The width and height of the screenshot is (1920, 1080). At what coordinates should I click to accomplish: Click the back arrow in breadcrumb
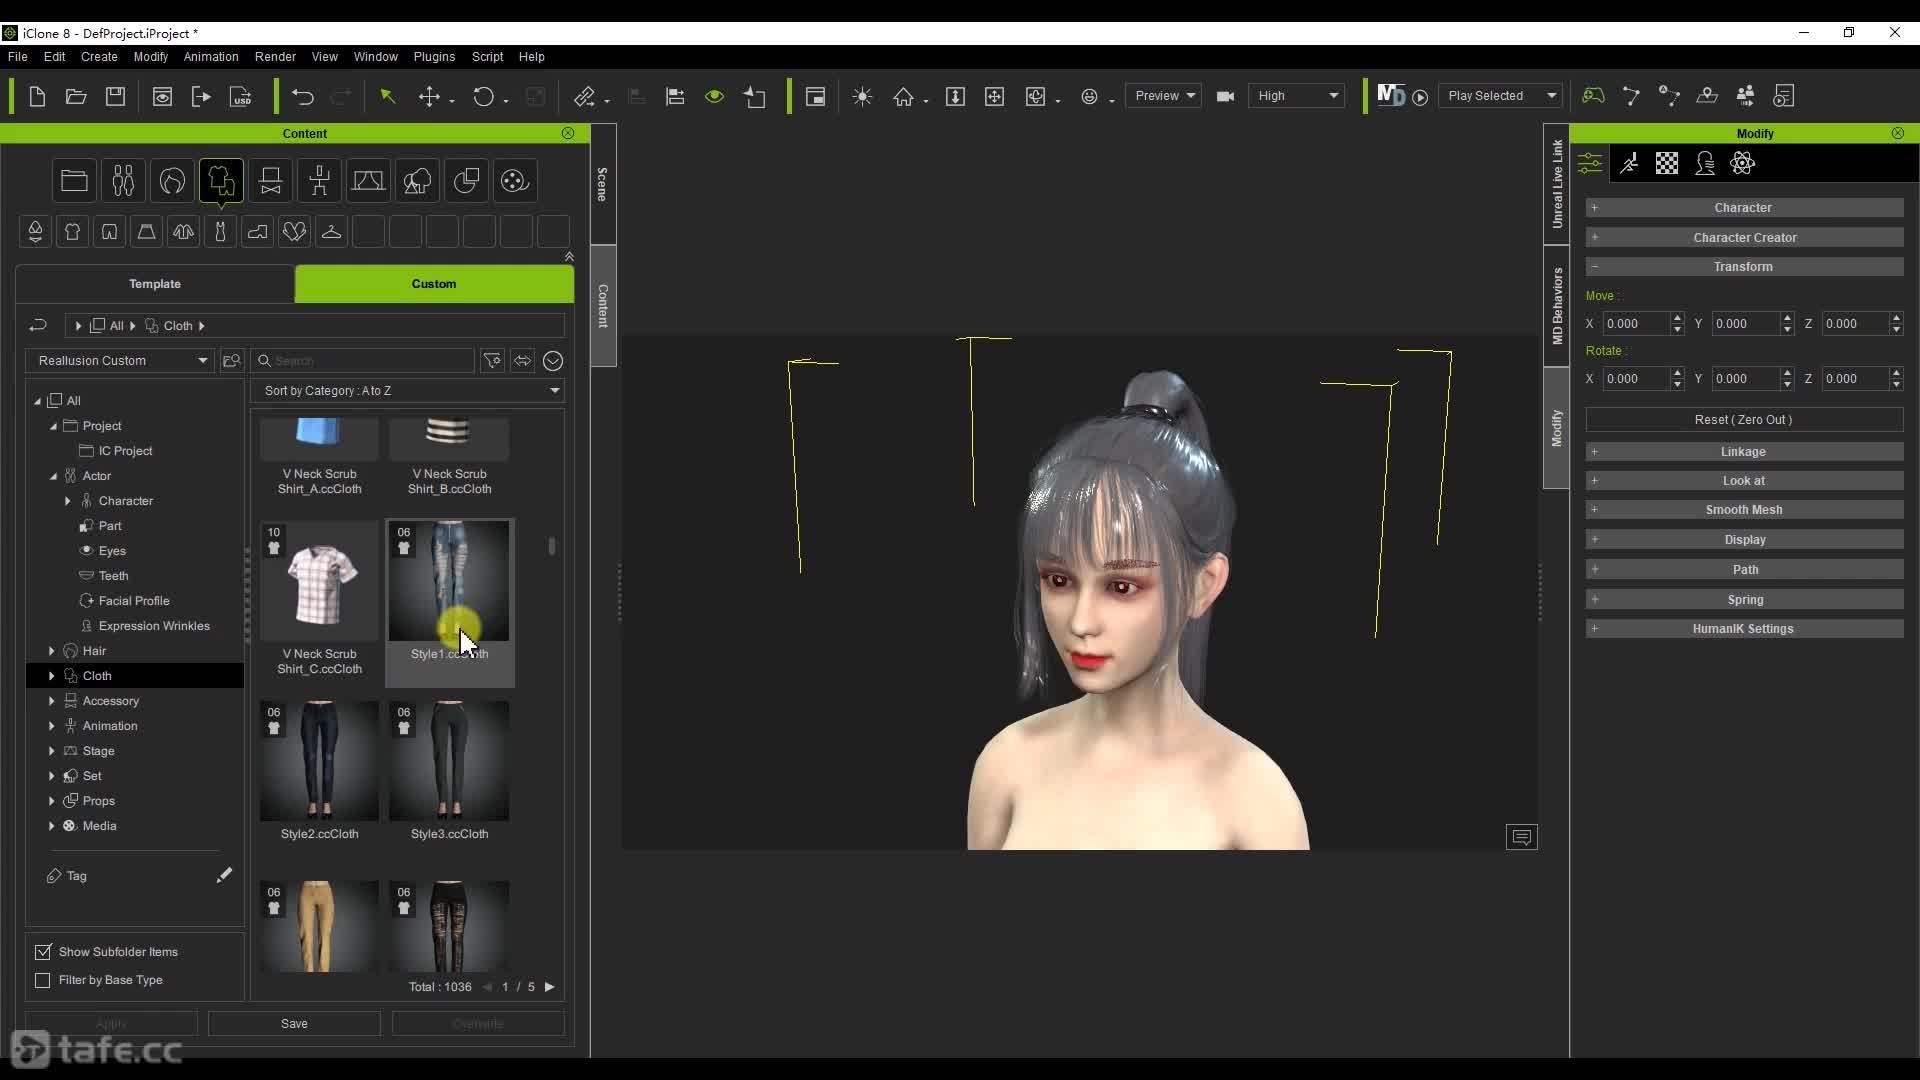coord(38,326)
